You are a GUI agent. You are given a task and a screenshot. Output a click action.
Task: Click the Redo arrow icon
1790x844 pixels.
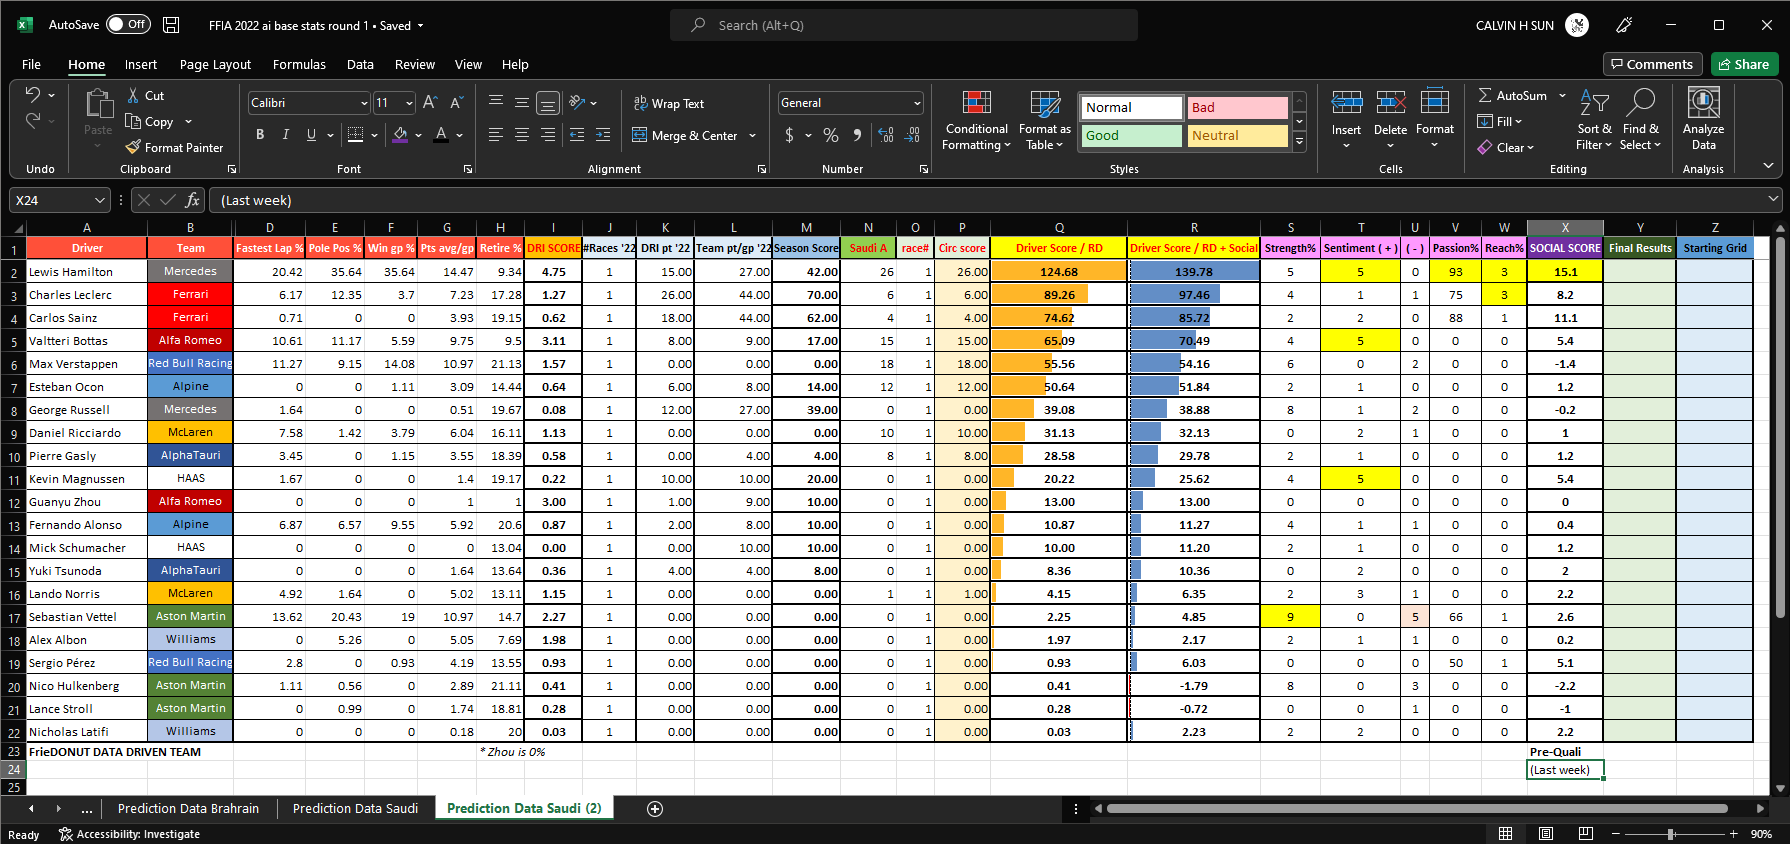pos(33,120)
